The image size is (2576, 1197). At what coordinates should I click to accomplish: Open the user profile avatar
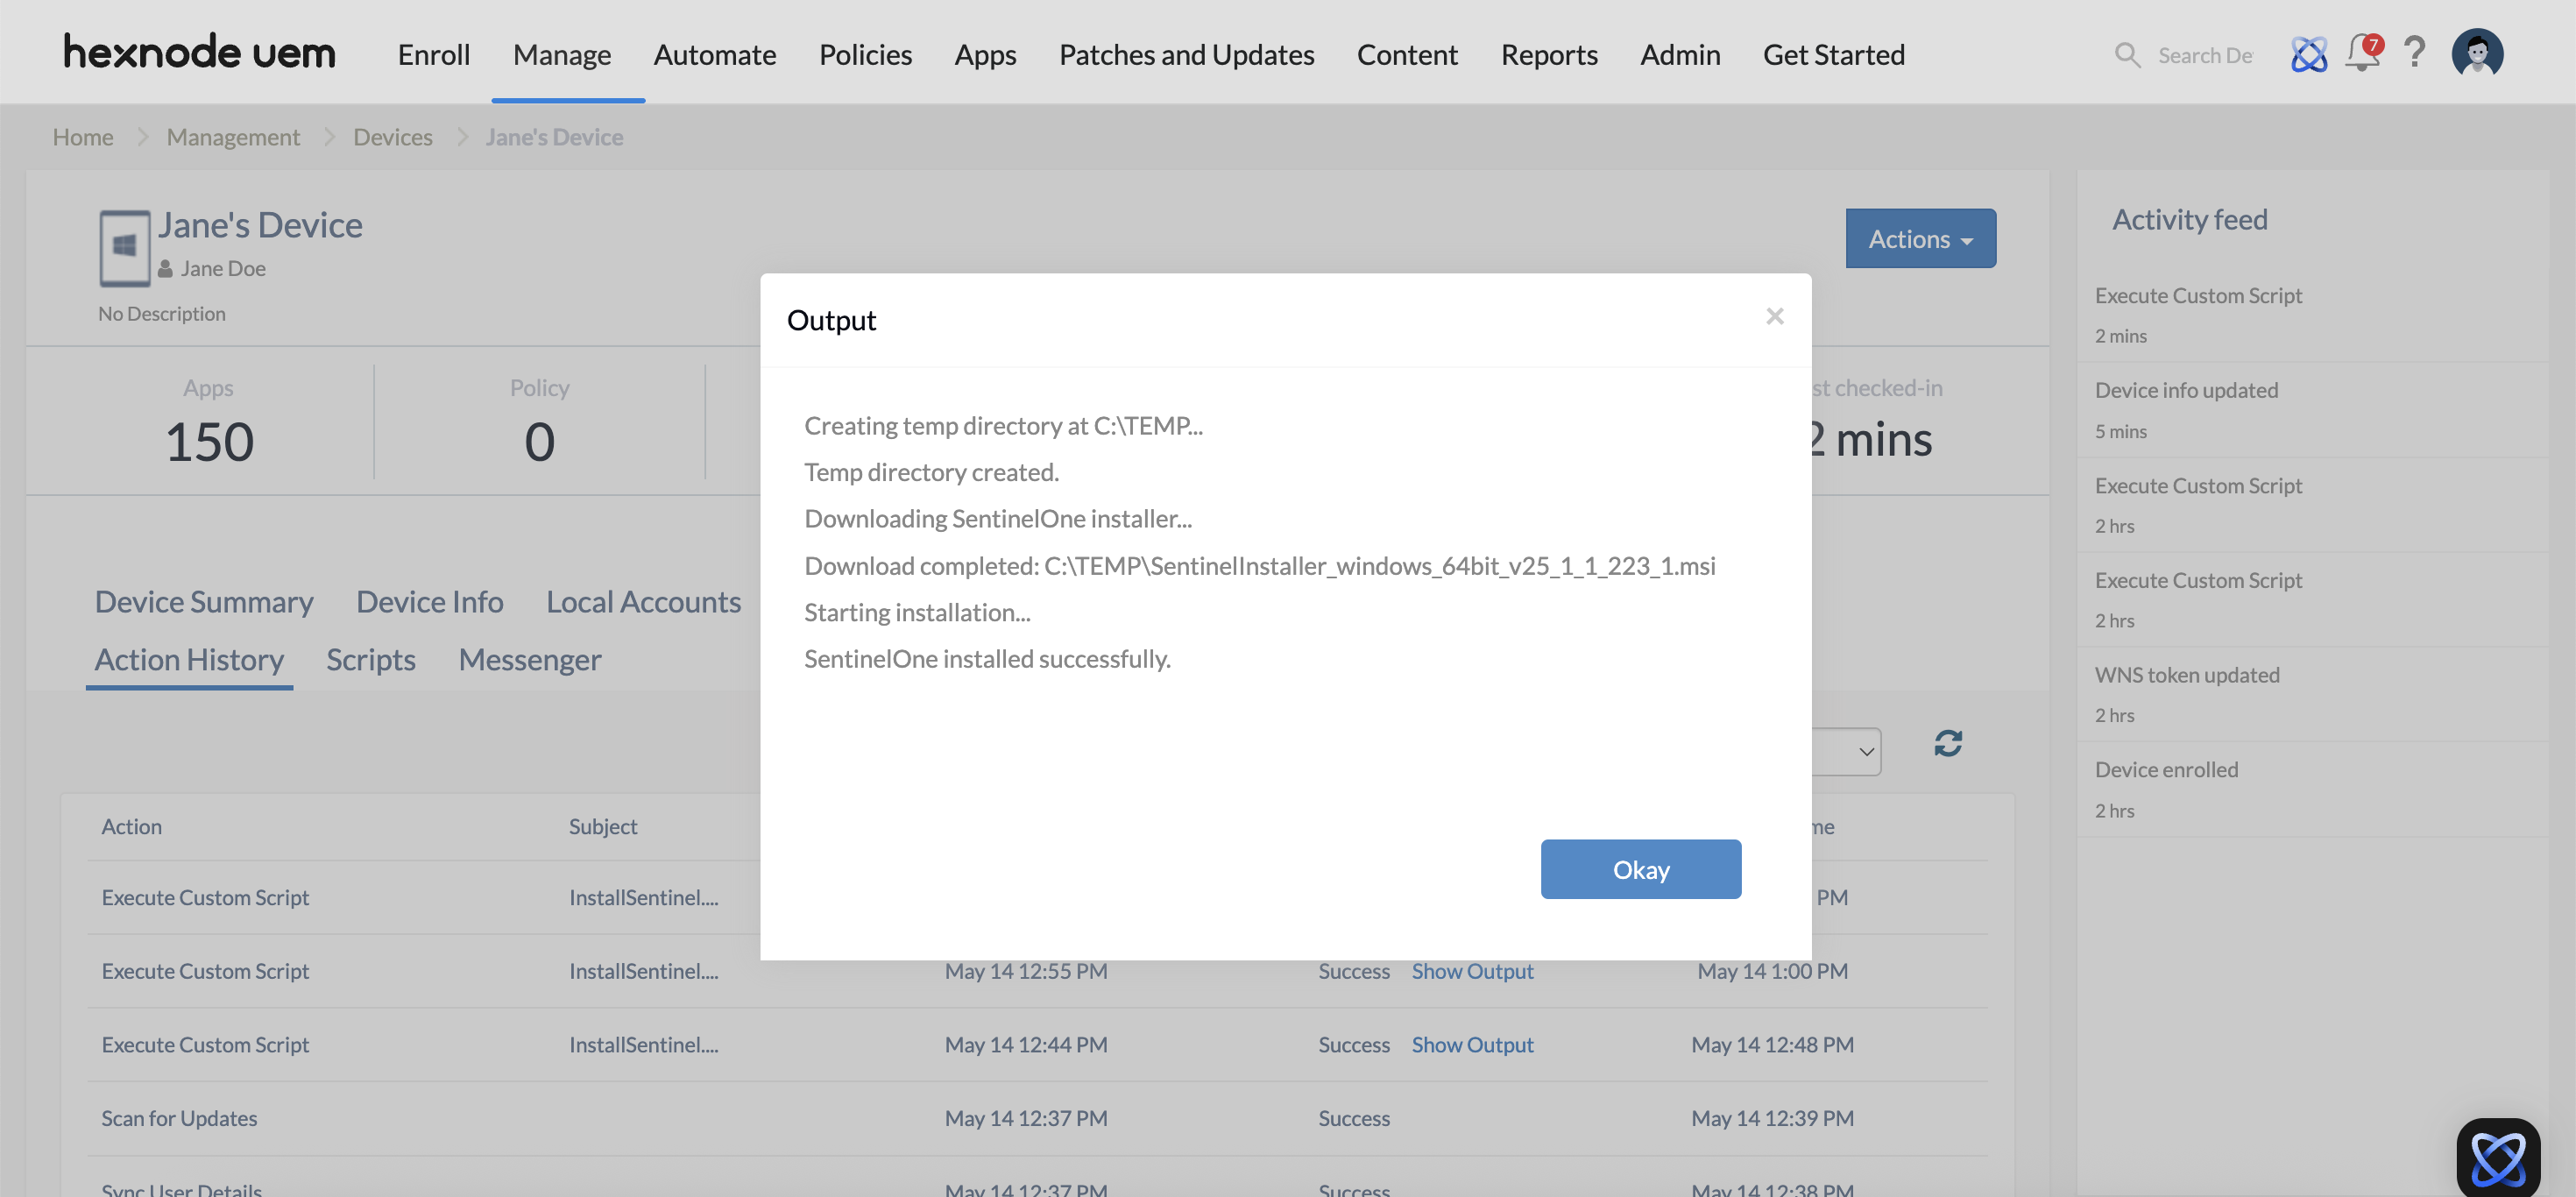click(2477, 53)
